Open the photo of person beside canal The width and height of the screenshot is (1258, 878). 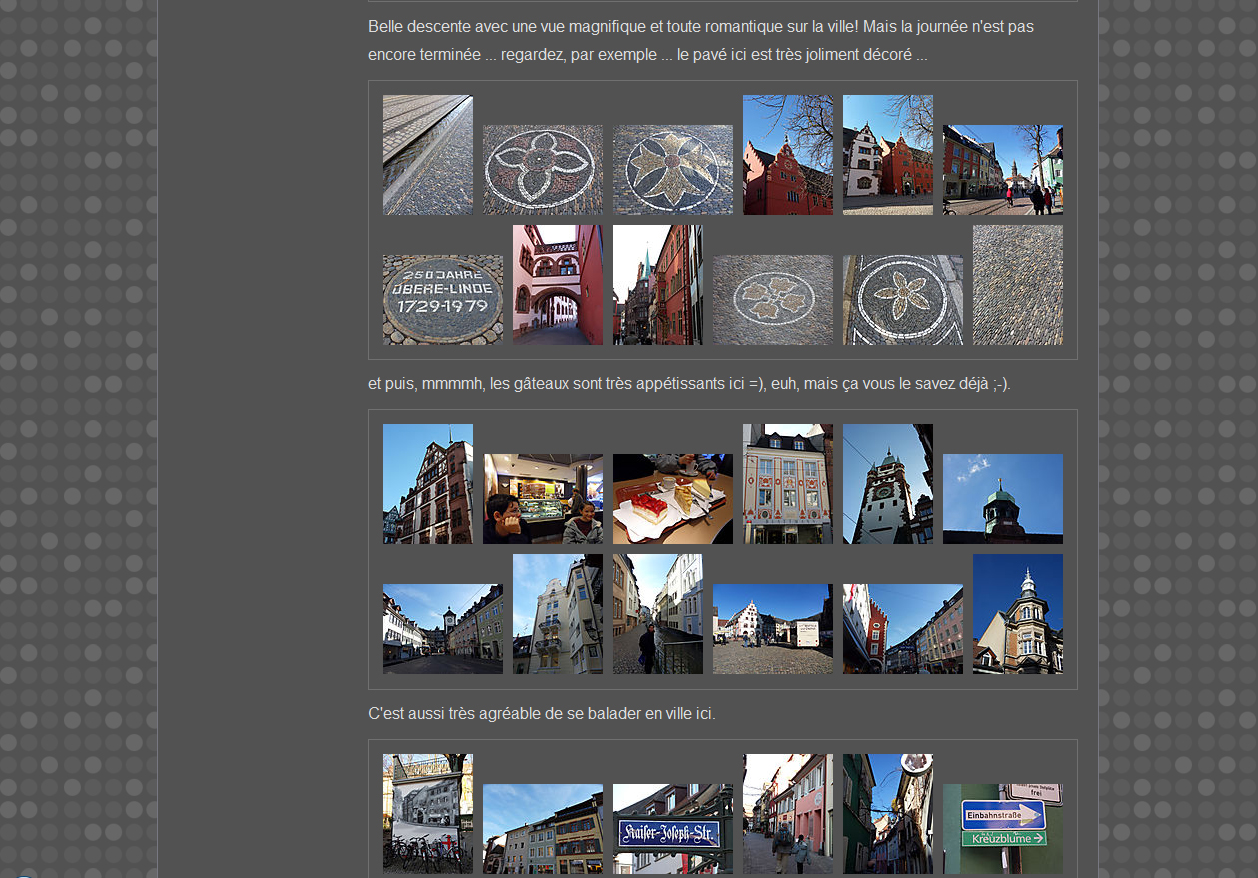pos(657,613)
